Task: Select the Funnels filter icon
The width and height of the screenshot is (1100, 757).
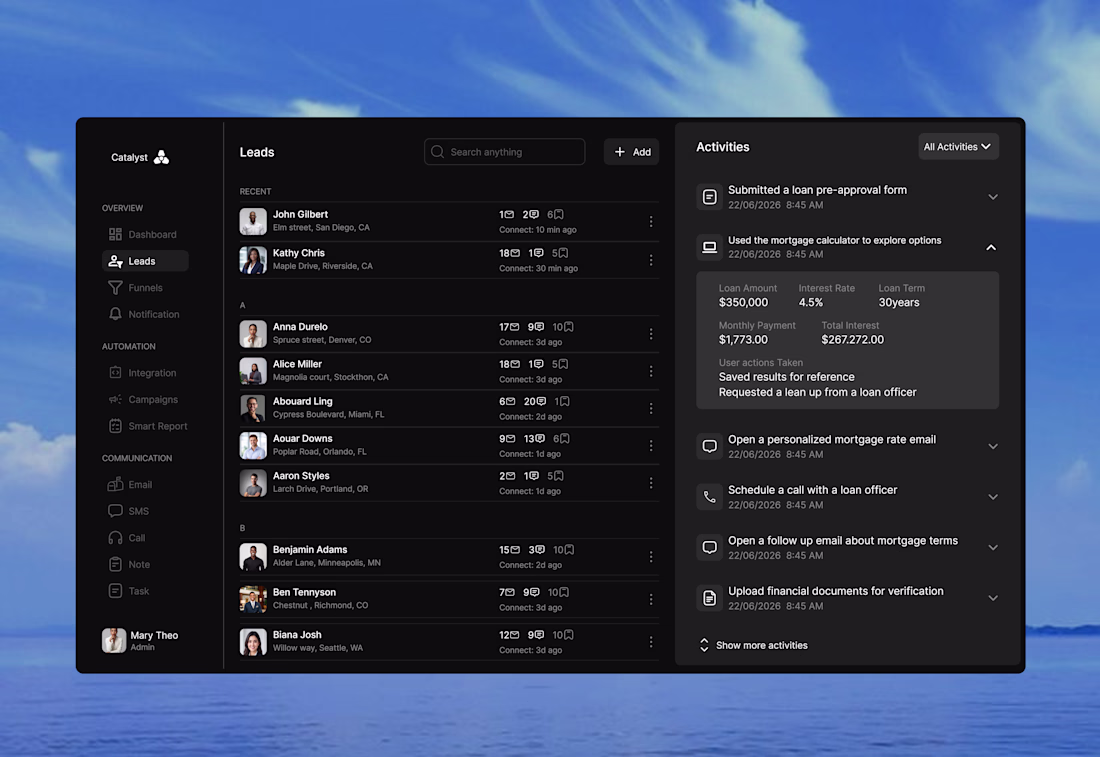Action: click(x=115, y=288)
